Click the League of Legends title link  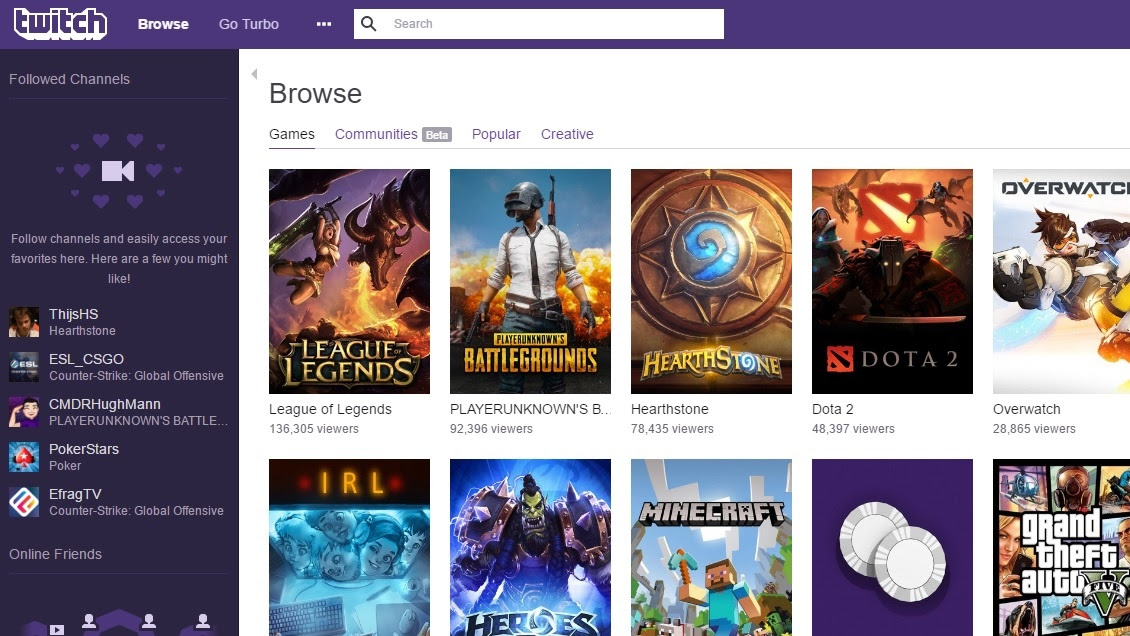click(330, 409)
